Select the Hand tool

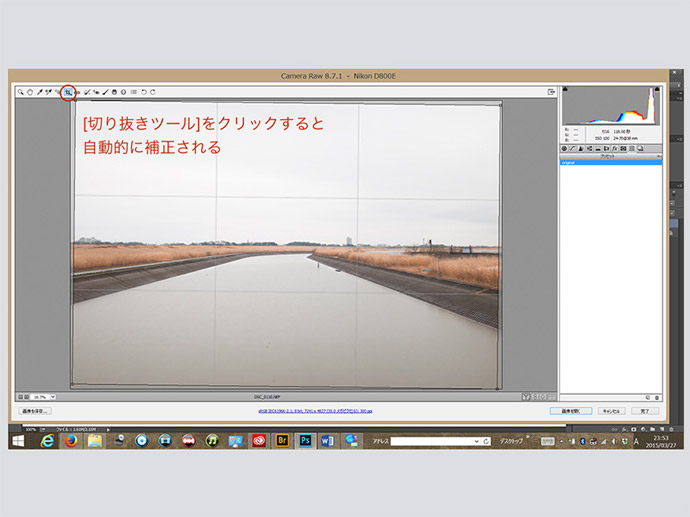coord(30,92)
